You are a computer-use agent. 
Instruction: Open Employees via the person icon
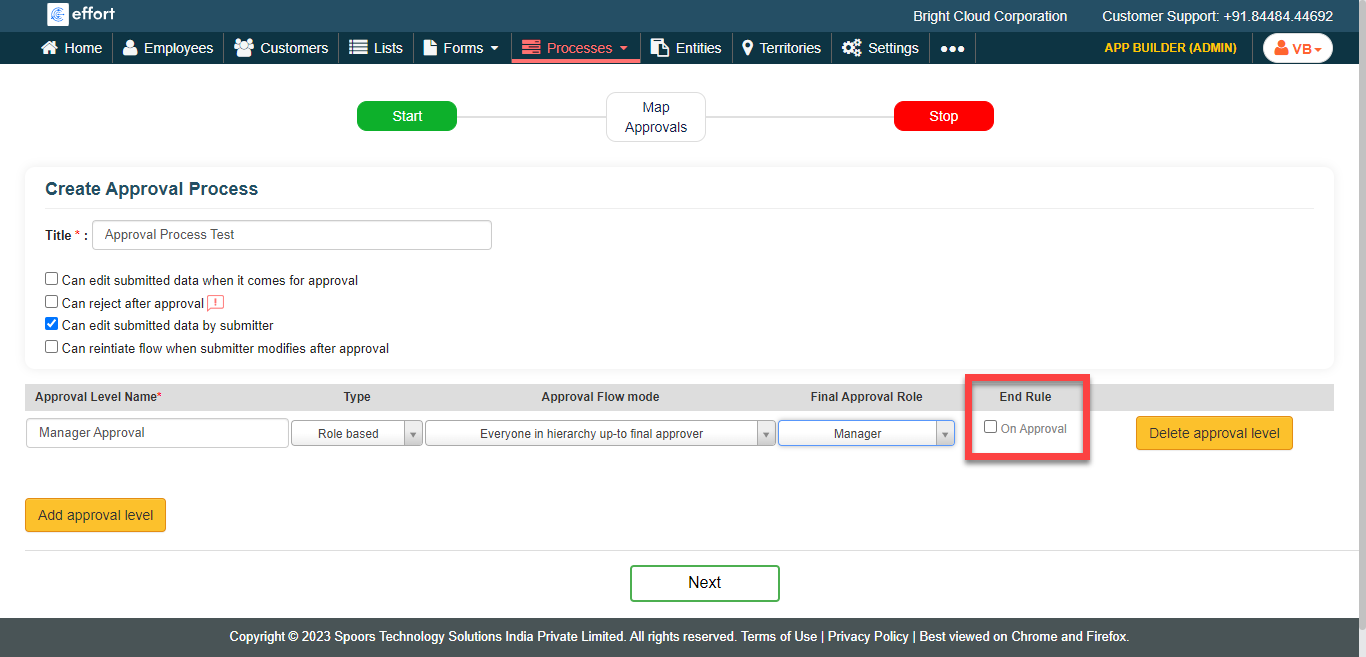point(130,48)
